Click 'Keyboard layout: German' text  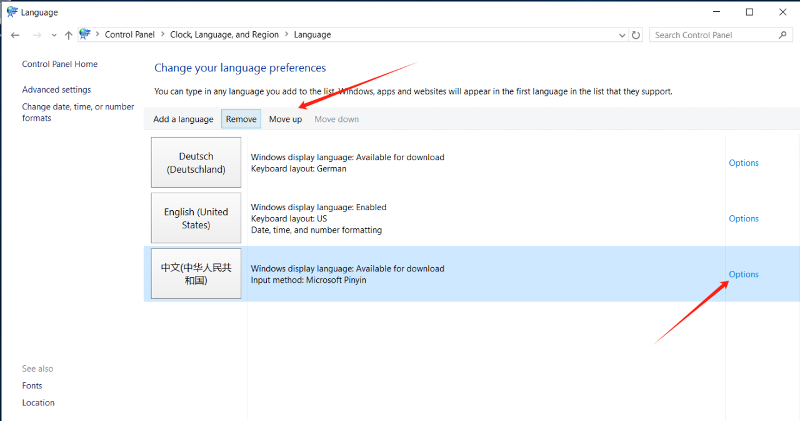pyautogui.click(x=298, y=168)
